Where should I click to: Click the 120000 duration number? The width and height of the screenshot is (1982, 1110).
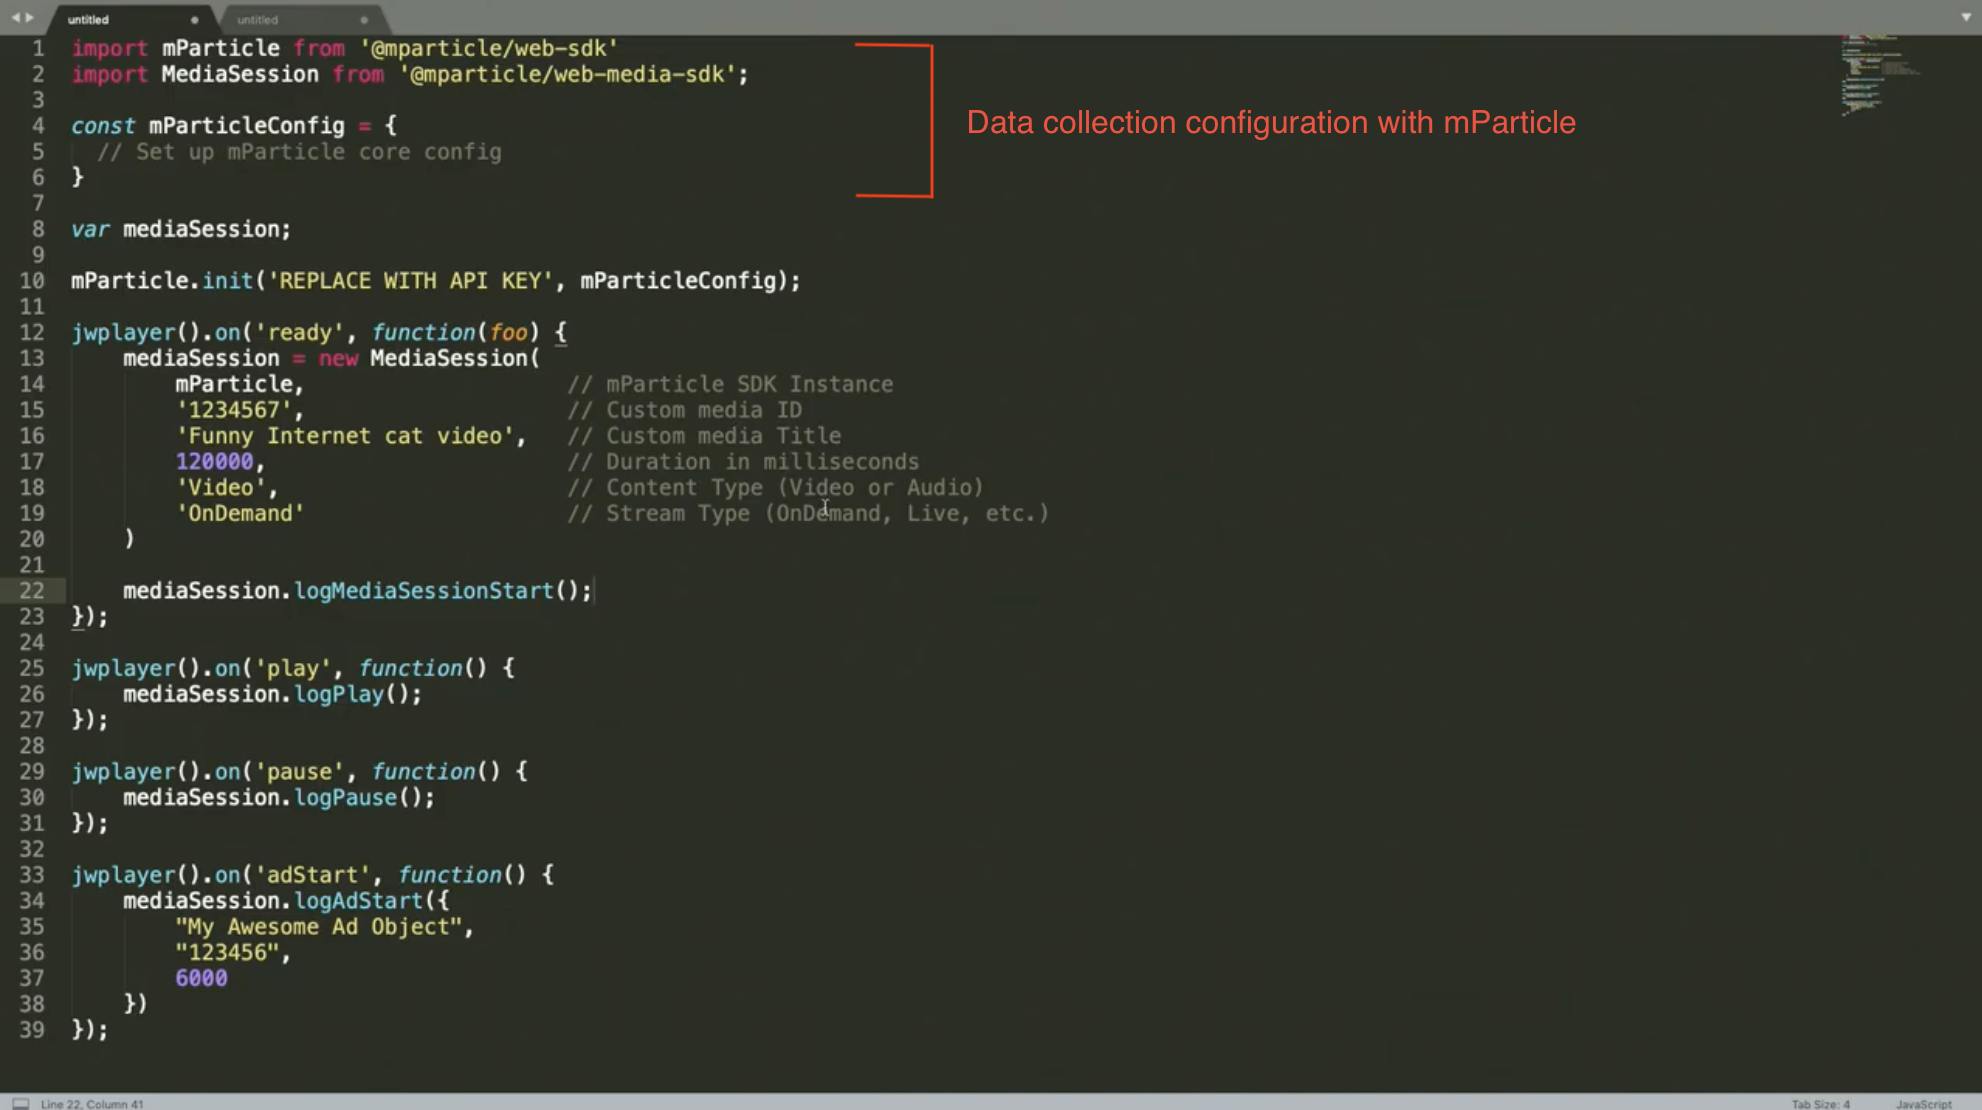pos(214,462)
